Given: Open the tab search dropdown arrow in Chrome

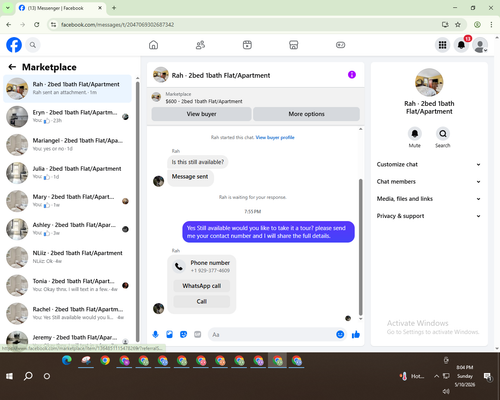Looking at the screenshot, I should [x=8, y=8].
